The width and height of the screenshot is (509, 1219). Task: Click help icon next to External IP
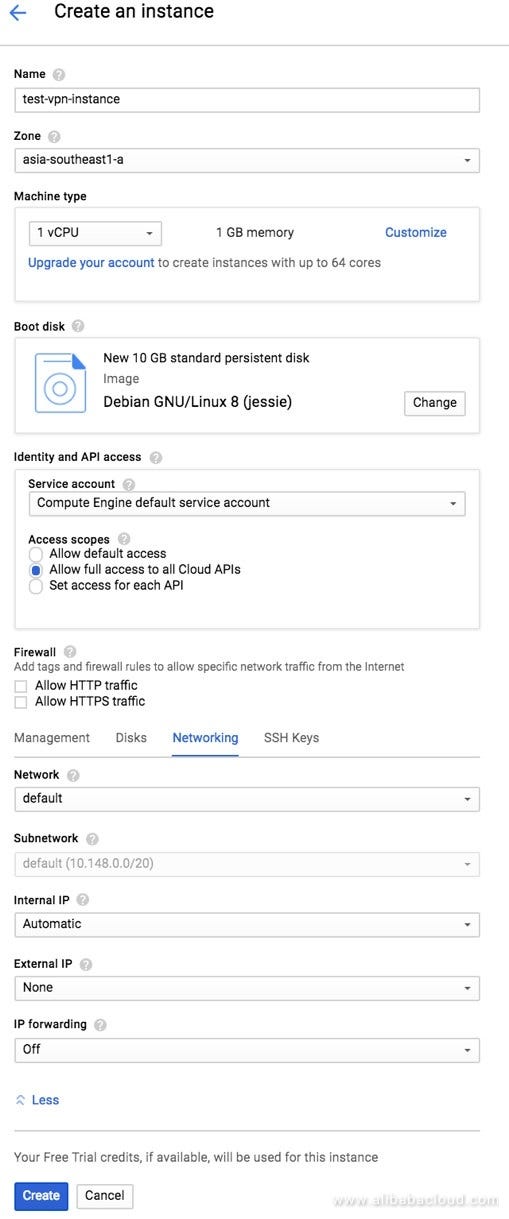pos(86,964)
